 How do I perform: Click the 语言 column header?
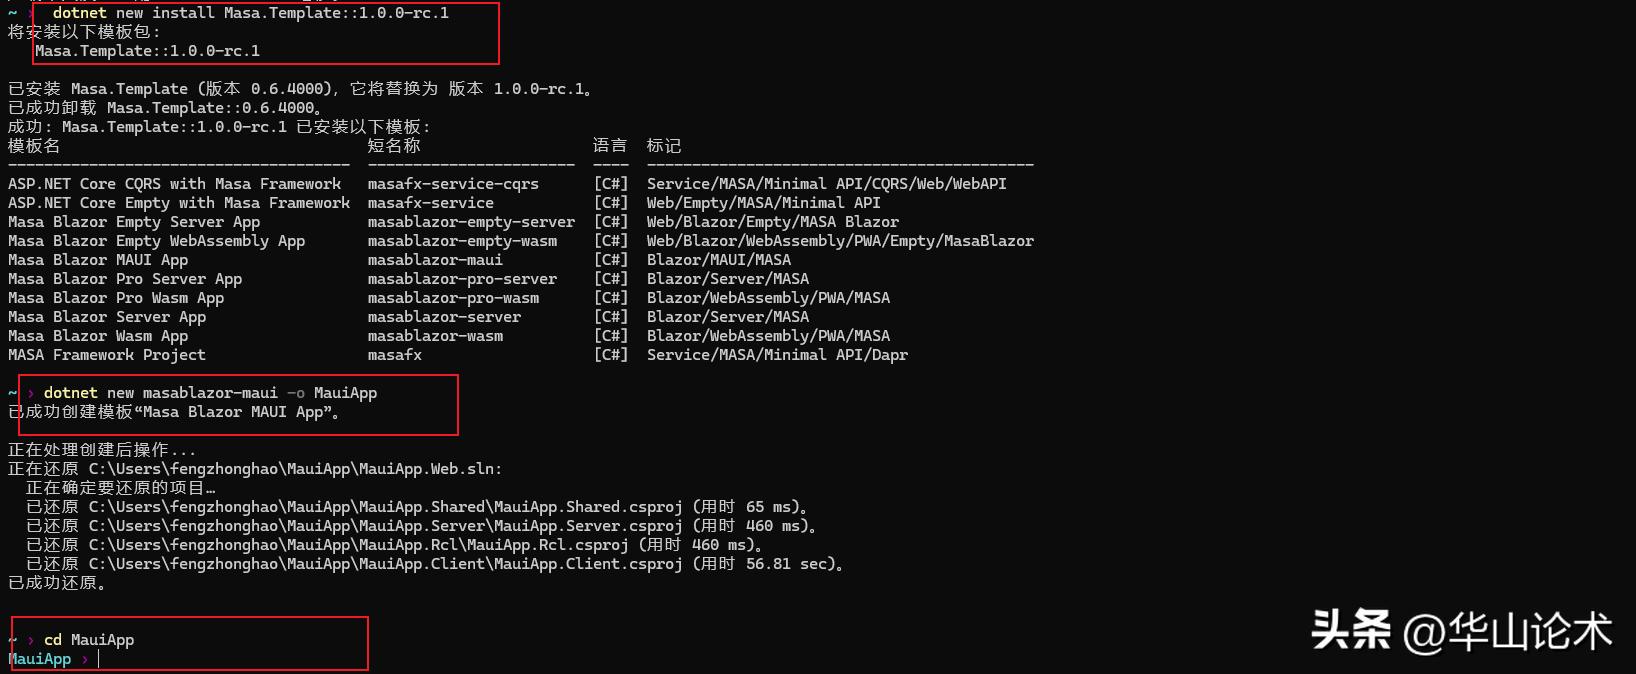[609, 146]
